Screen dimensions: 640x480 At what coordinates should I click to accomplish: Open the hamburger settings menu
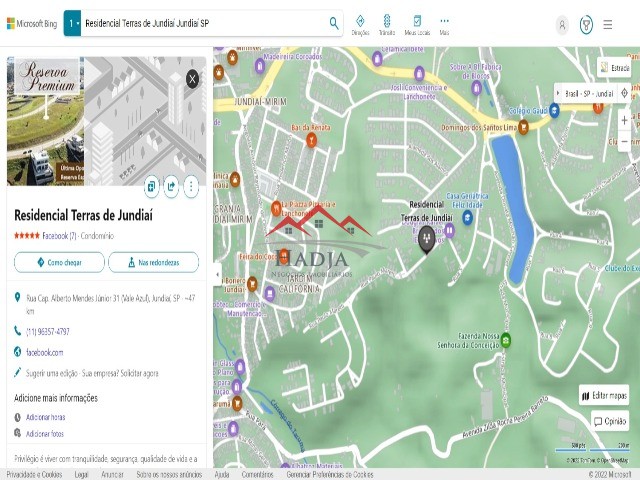[x=608, y=24]
